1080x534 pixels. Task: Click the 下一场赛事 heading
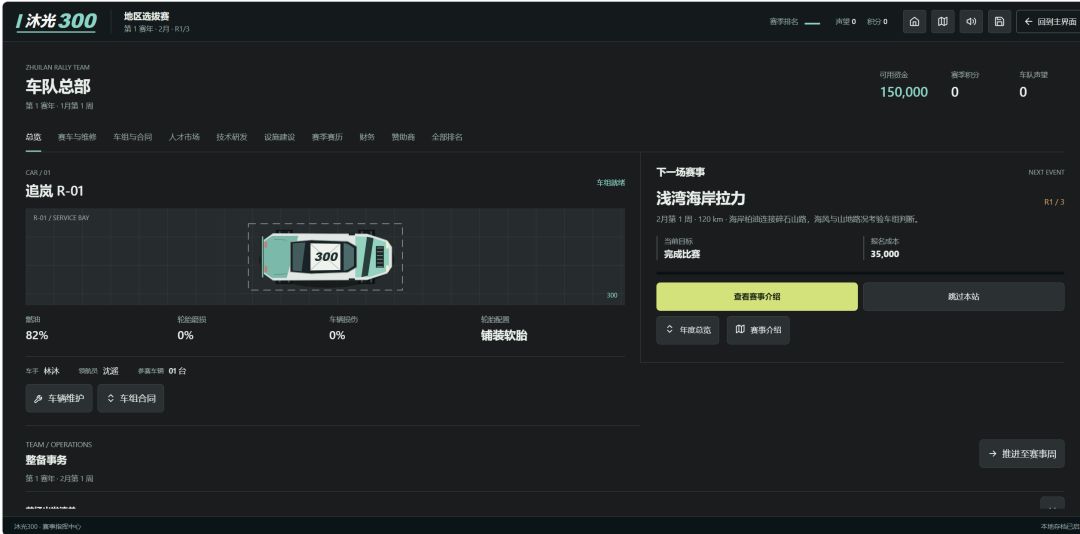click(681, 172)
